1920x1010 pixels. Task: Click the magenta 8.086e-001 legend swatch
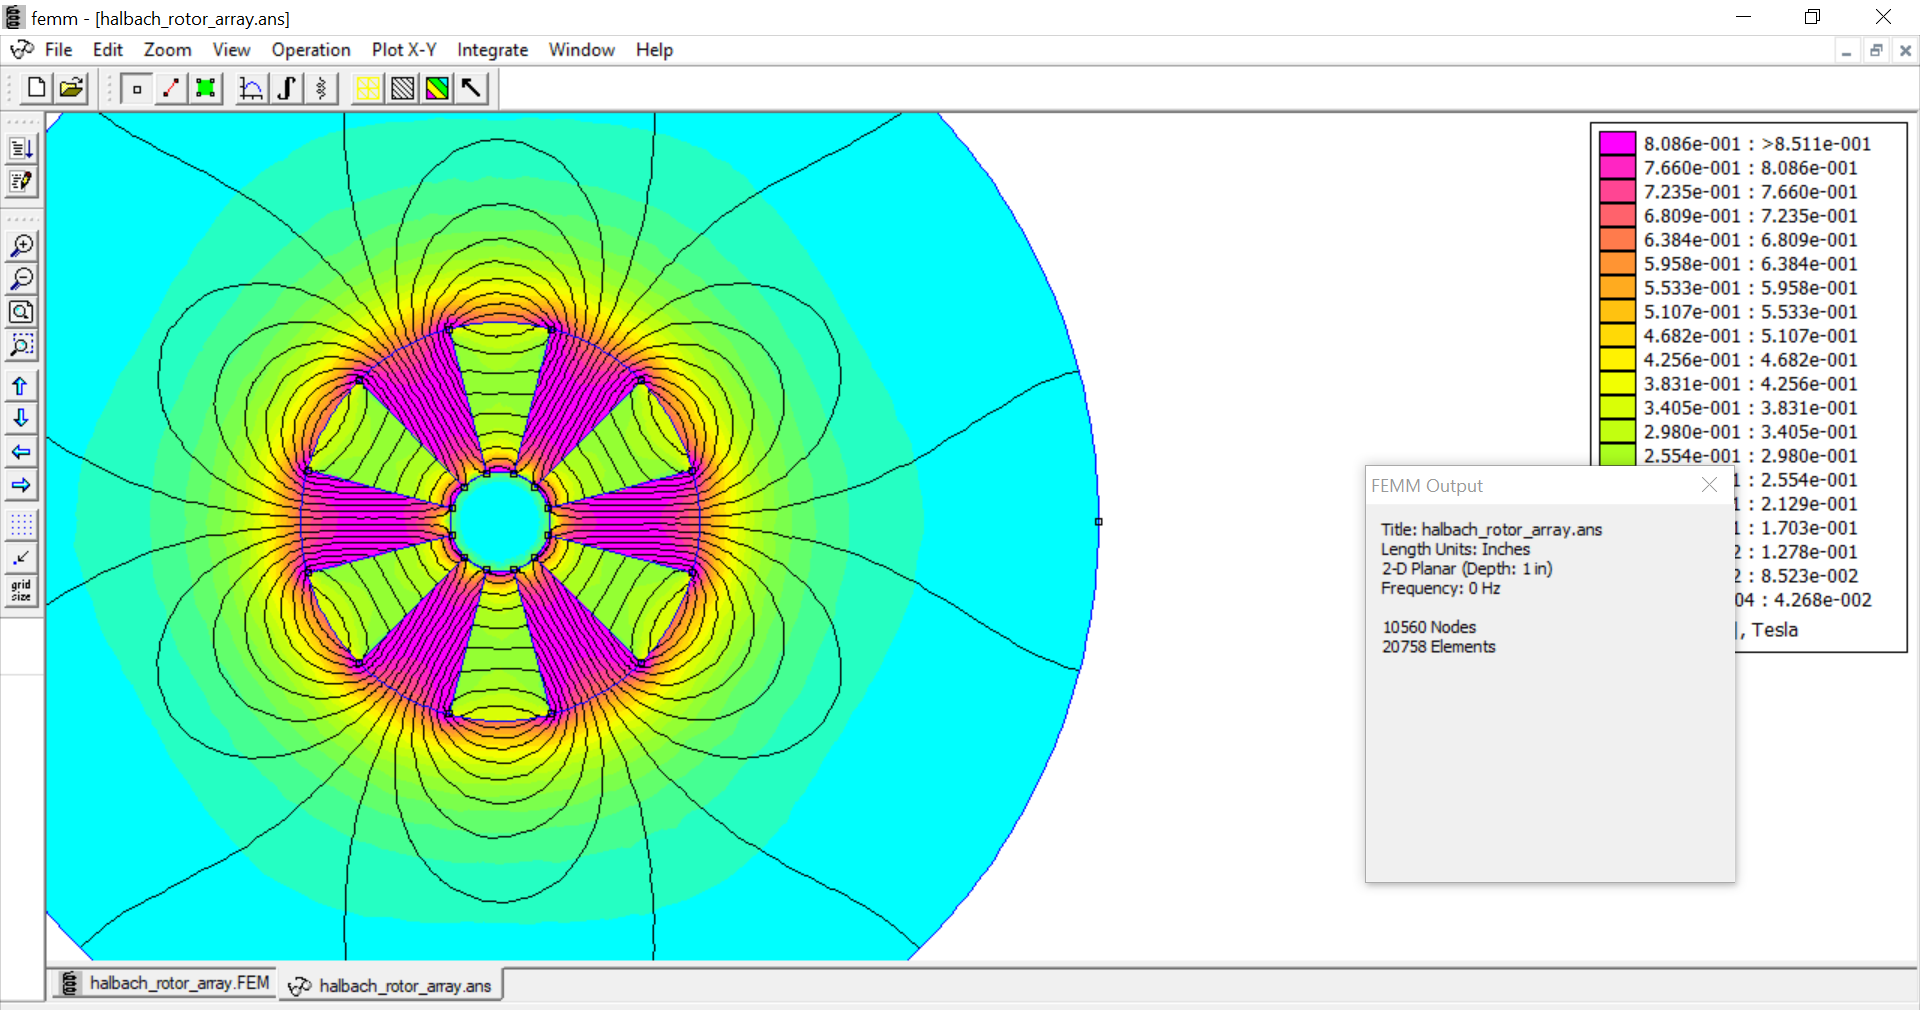tap(1617, 144)
